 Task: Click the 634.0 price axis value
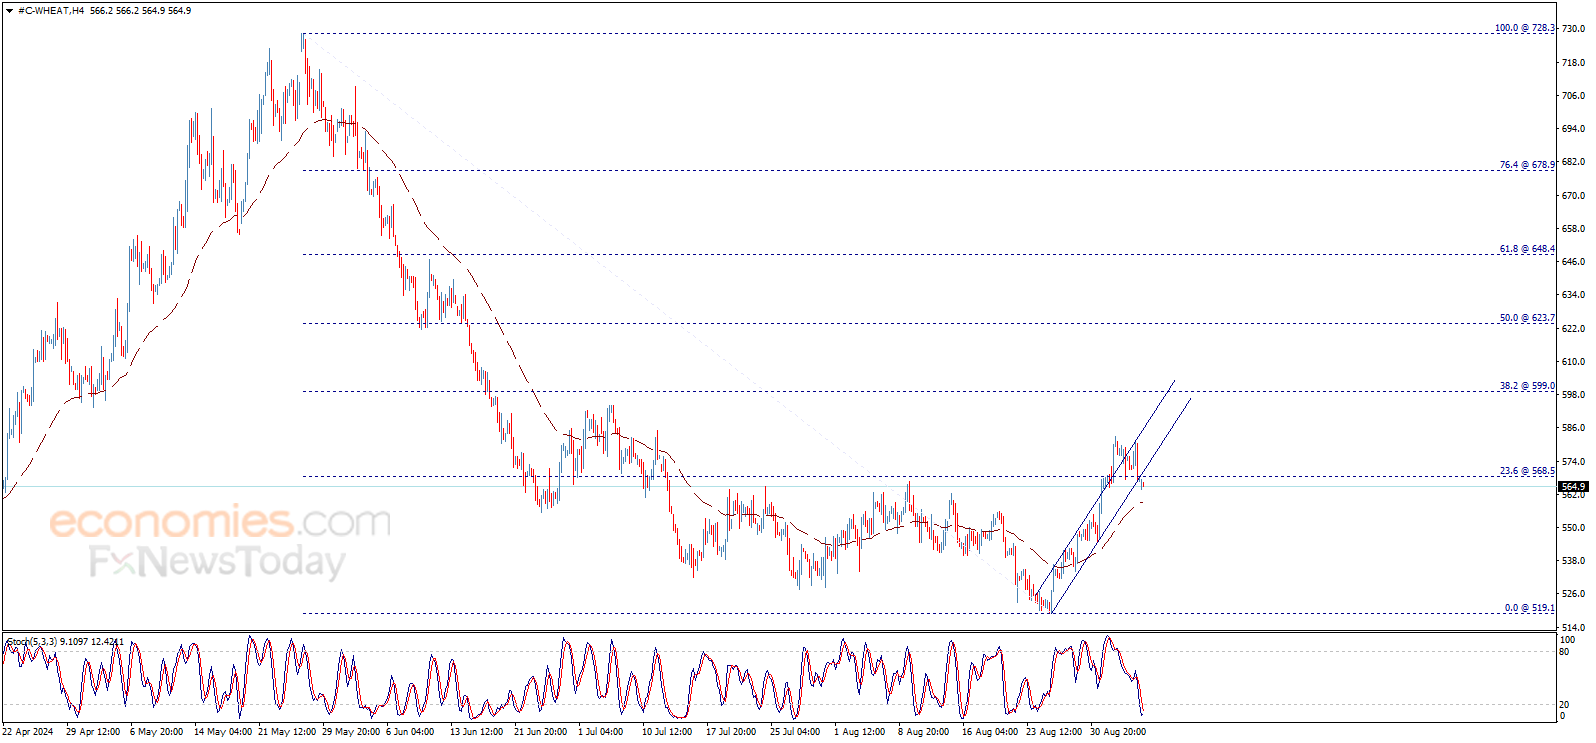click(1573, 295)
